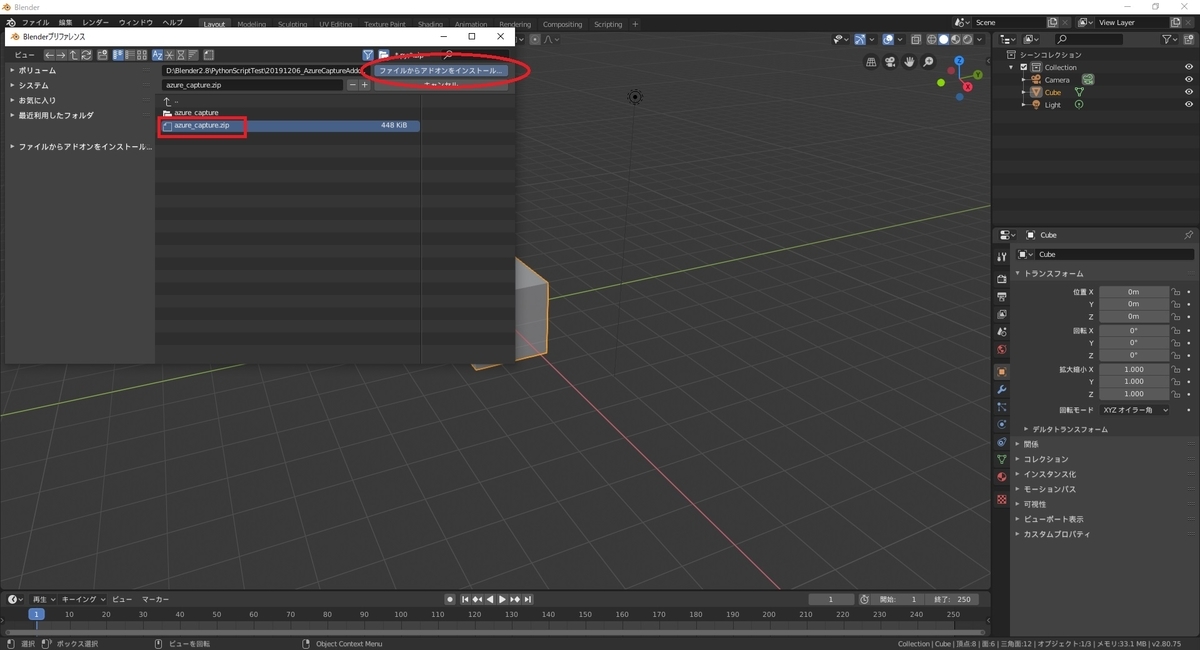Toggle the Collection exclude checkbox
The width and height of the screenshot is (1200, 650).
1024,67
